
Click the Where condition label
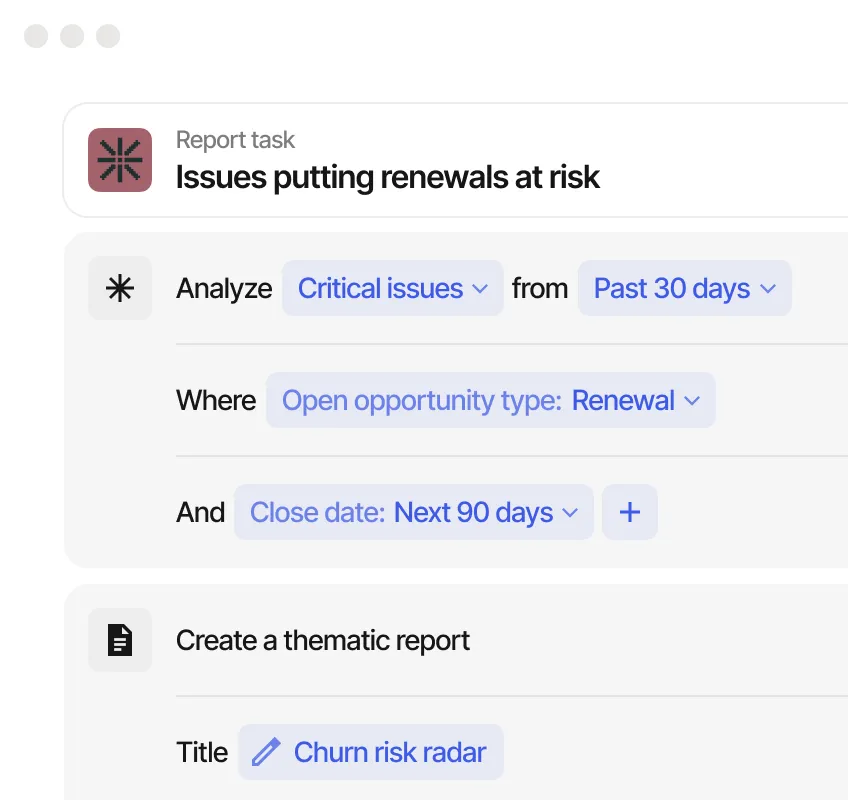216,400
